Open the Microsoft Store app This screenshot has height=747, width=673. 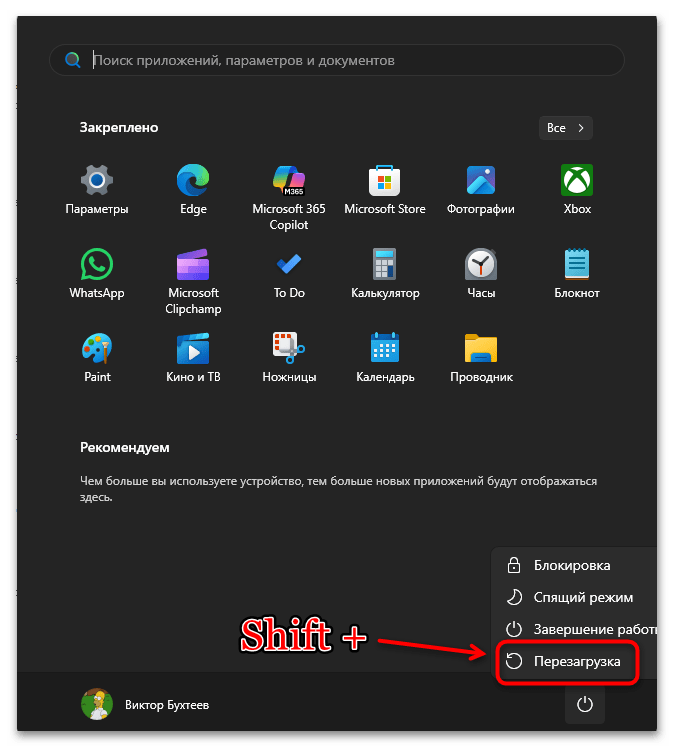click(384, 190)
